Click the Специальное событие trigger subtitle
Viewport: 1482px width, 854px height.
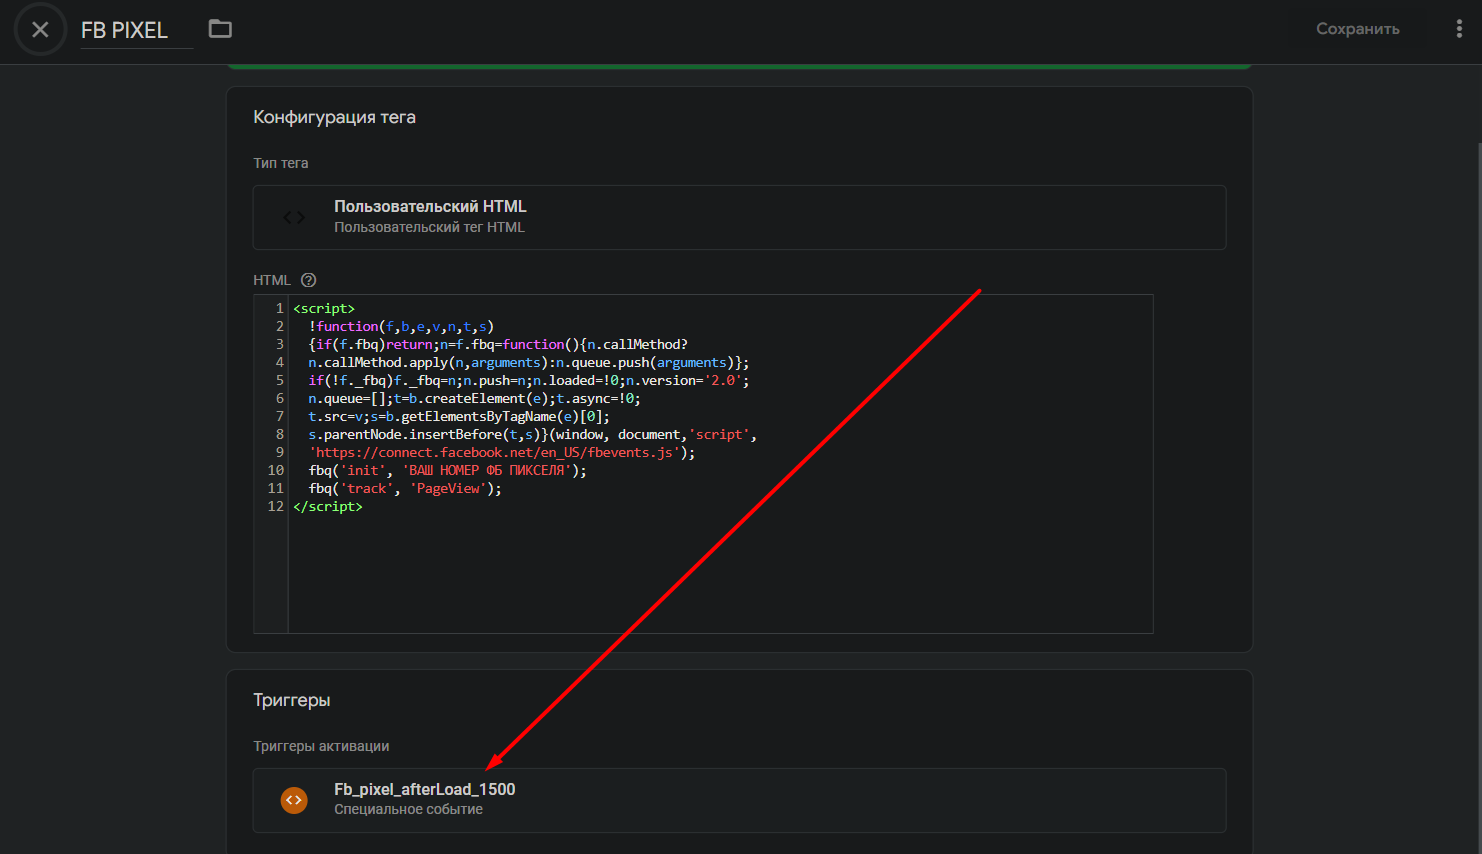408,809
